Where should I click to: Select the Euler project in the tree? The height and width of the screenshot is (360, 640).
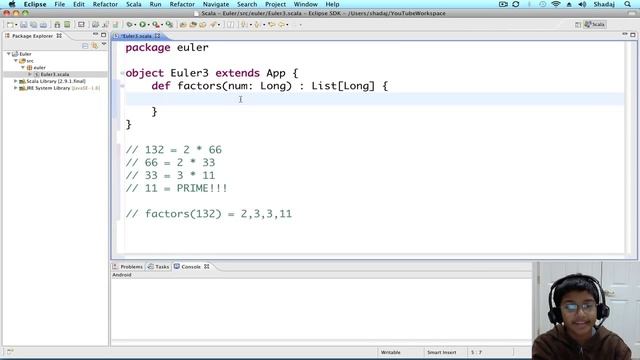pos(25,53)
